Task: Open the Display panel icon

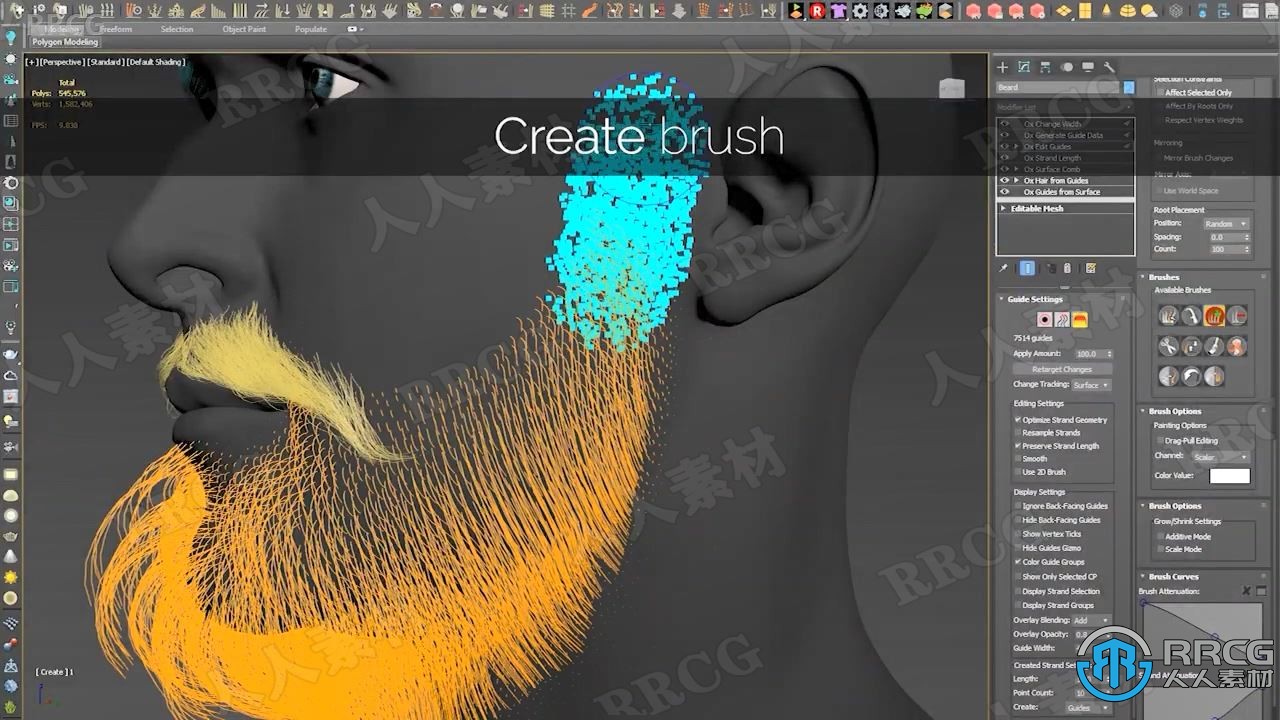Action: (x=1088, y=67)
